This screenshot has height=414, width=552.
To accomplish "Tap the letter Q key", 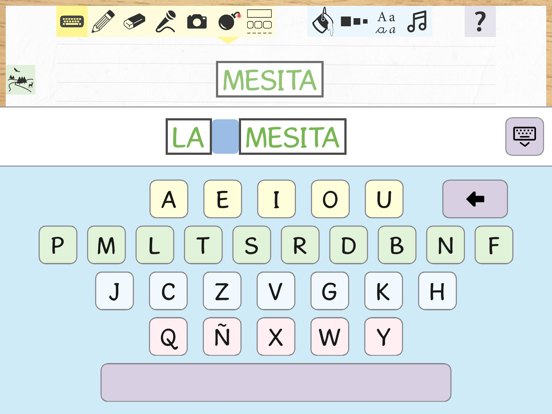I will tap(168, 337).
